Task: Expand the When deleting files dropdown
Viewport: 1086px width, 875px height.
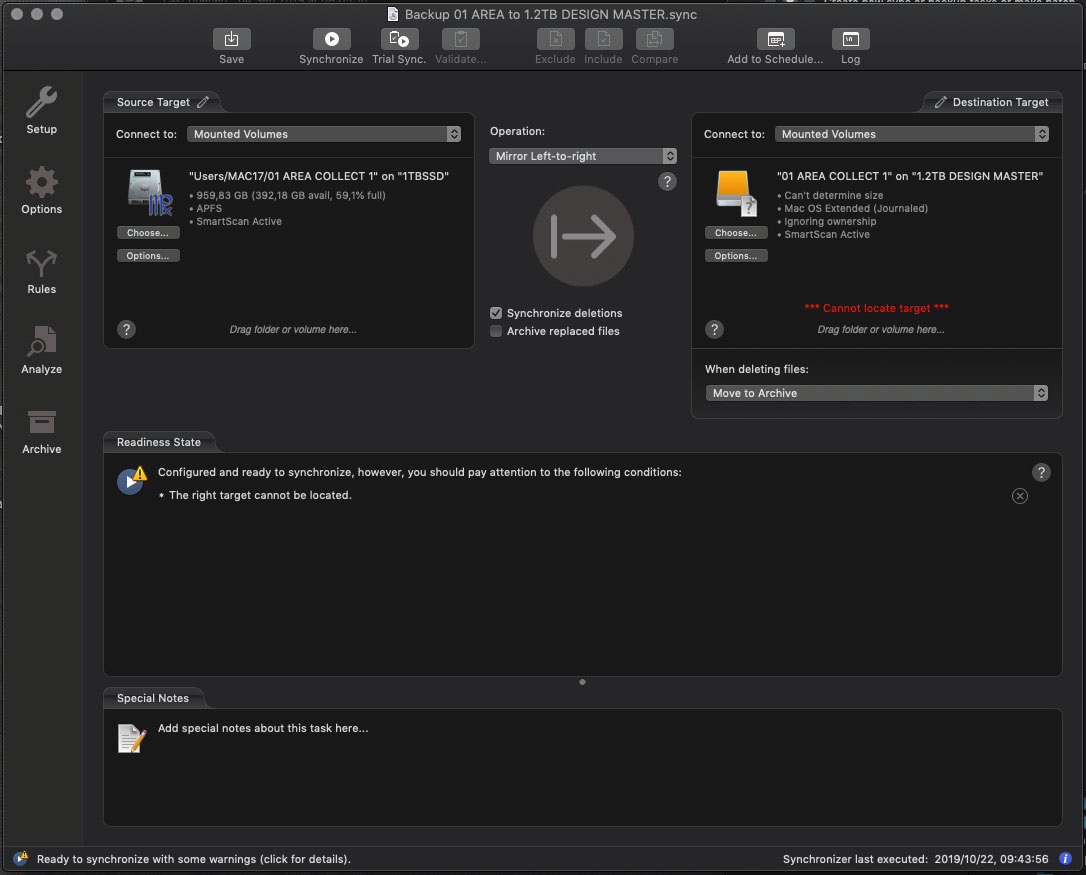Action: pos(876,393)
